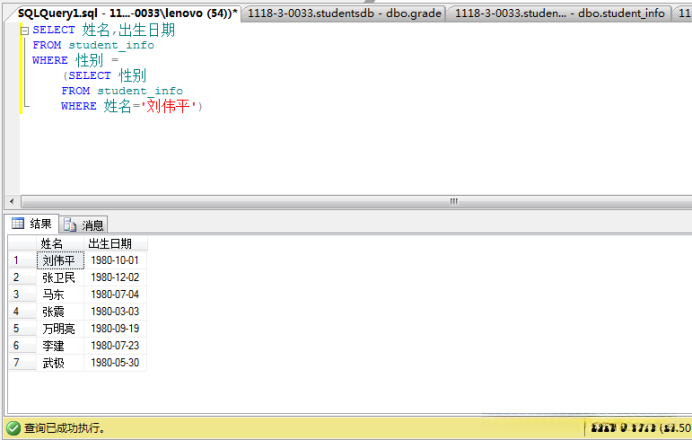Click the date cell 1980-09-19
Image resolution: width=692 pixels, height=440 pixels.
pyautogui.click(x=115, y=329)
